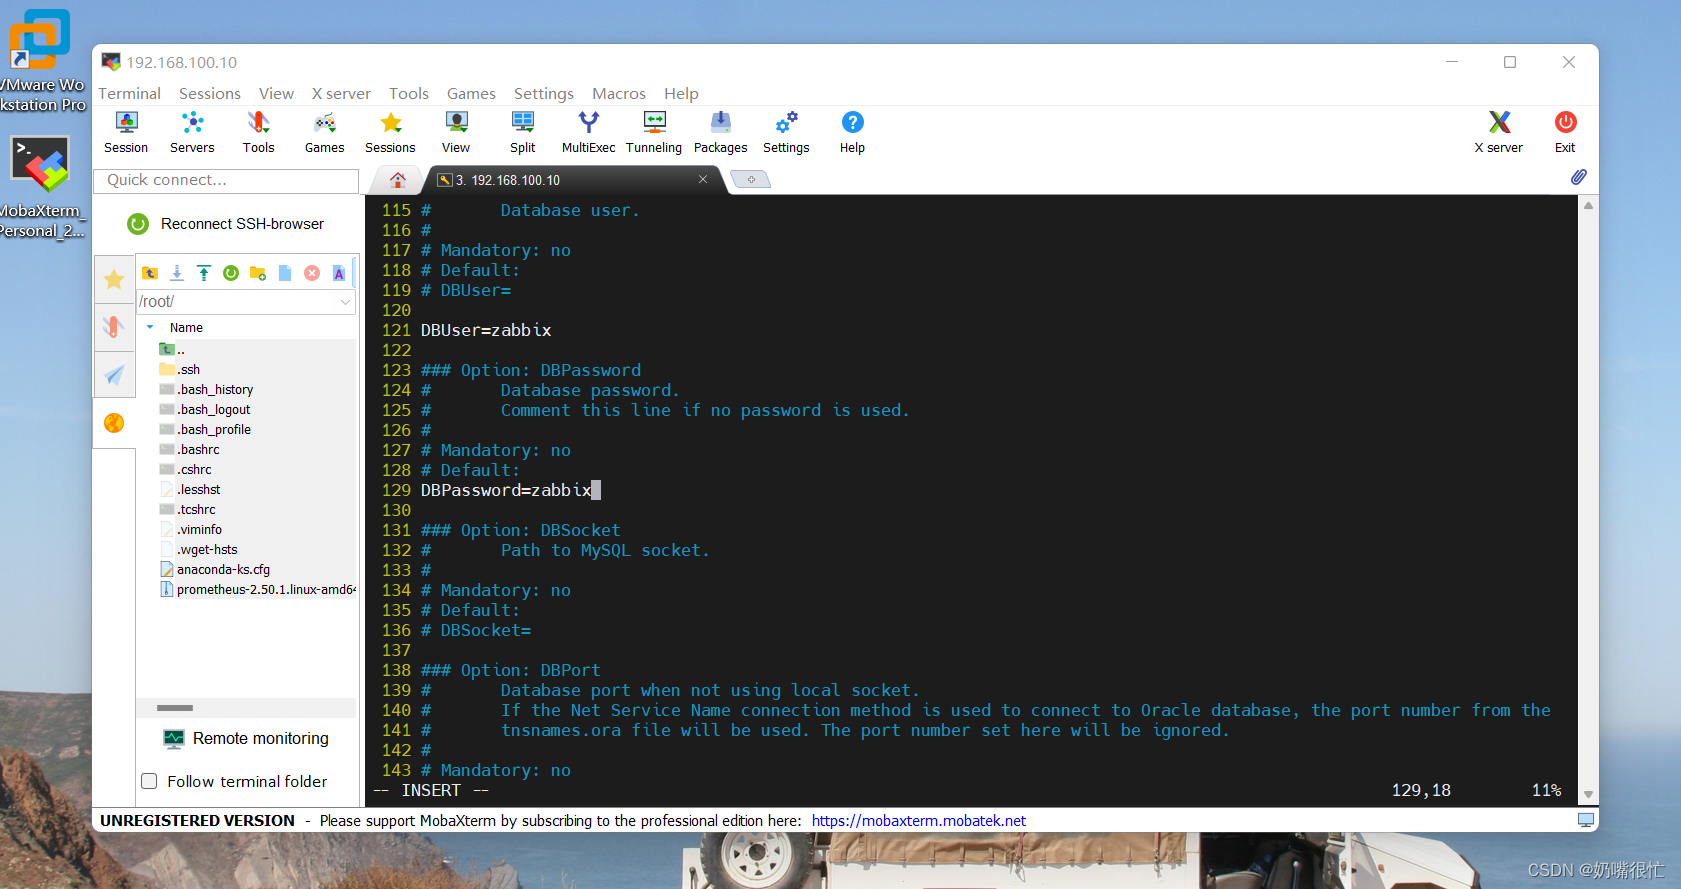Click the file list horizontal scrollbar
Screen dimensions: 1681x889
175,708
